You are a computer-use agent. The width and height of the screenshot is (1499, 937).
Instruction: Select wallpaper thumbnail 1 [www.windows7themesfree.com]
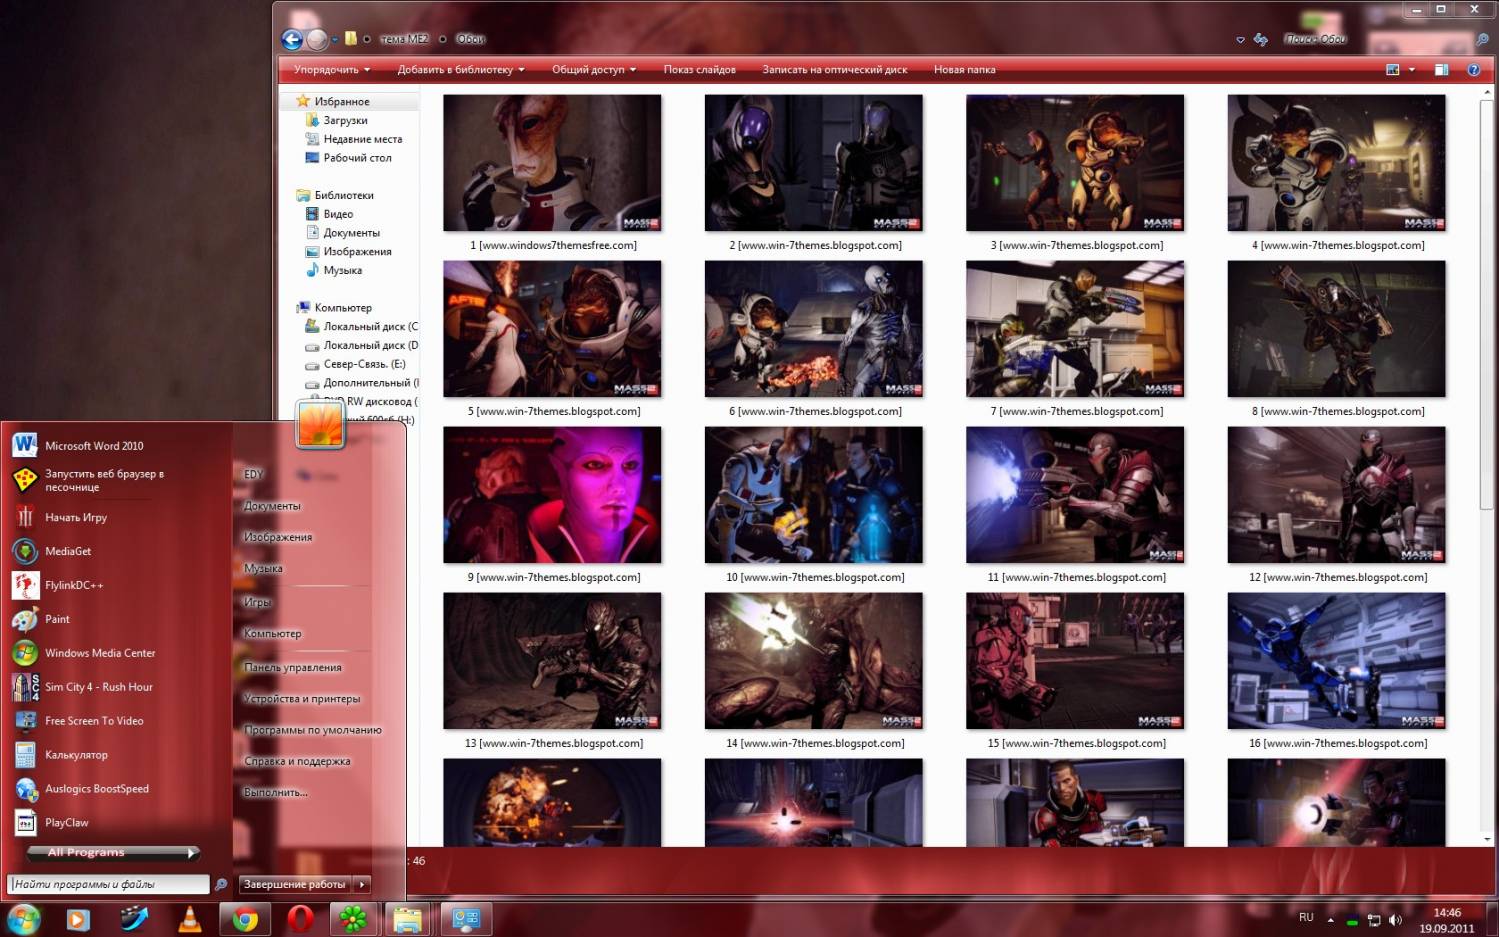552,163
